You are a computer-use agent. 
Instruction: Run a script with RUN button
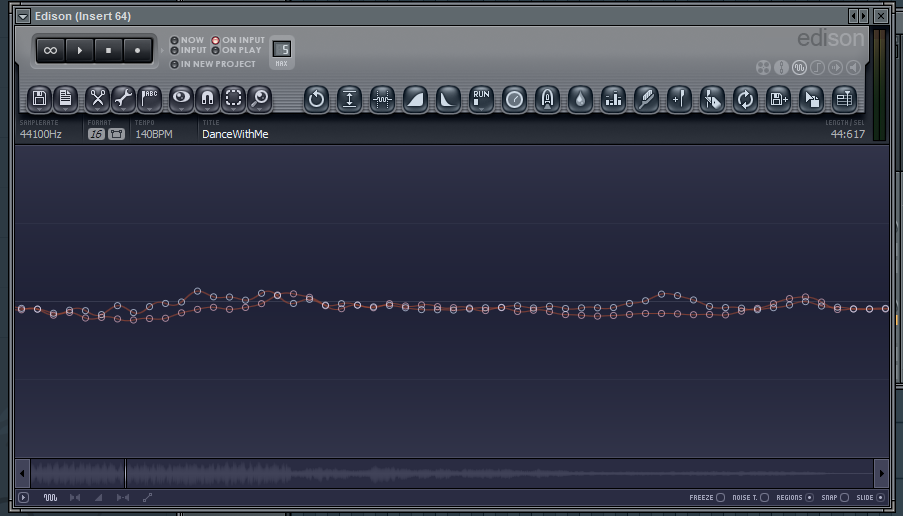(x=481, y=99)
